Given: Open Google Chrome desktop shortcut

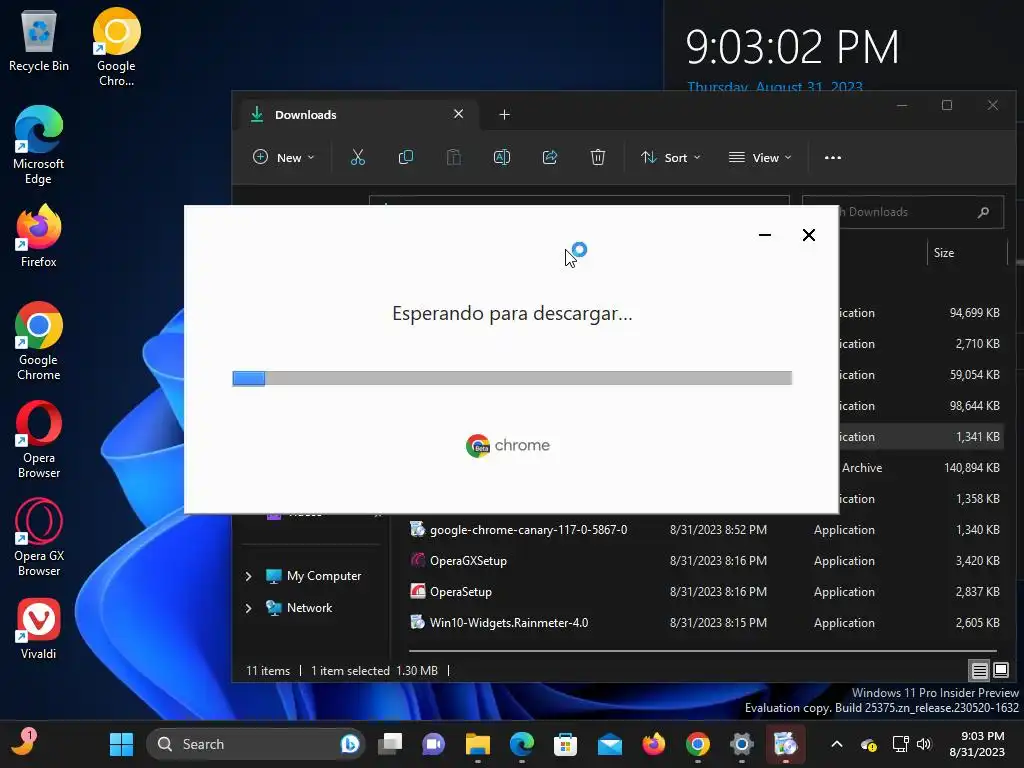Looking at the screenshot, I should [39, 341].
